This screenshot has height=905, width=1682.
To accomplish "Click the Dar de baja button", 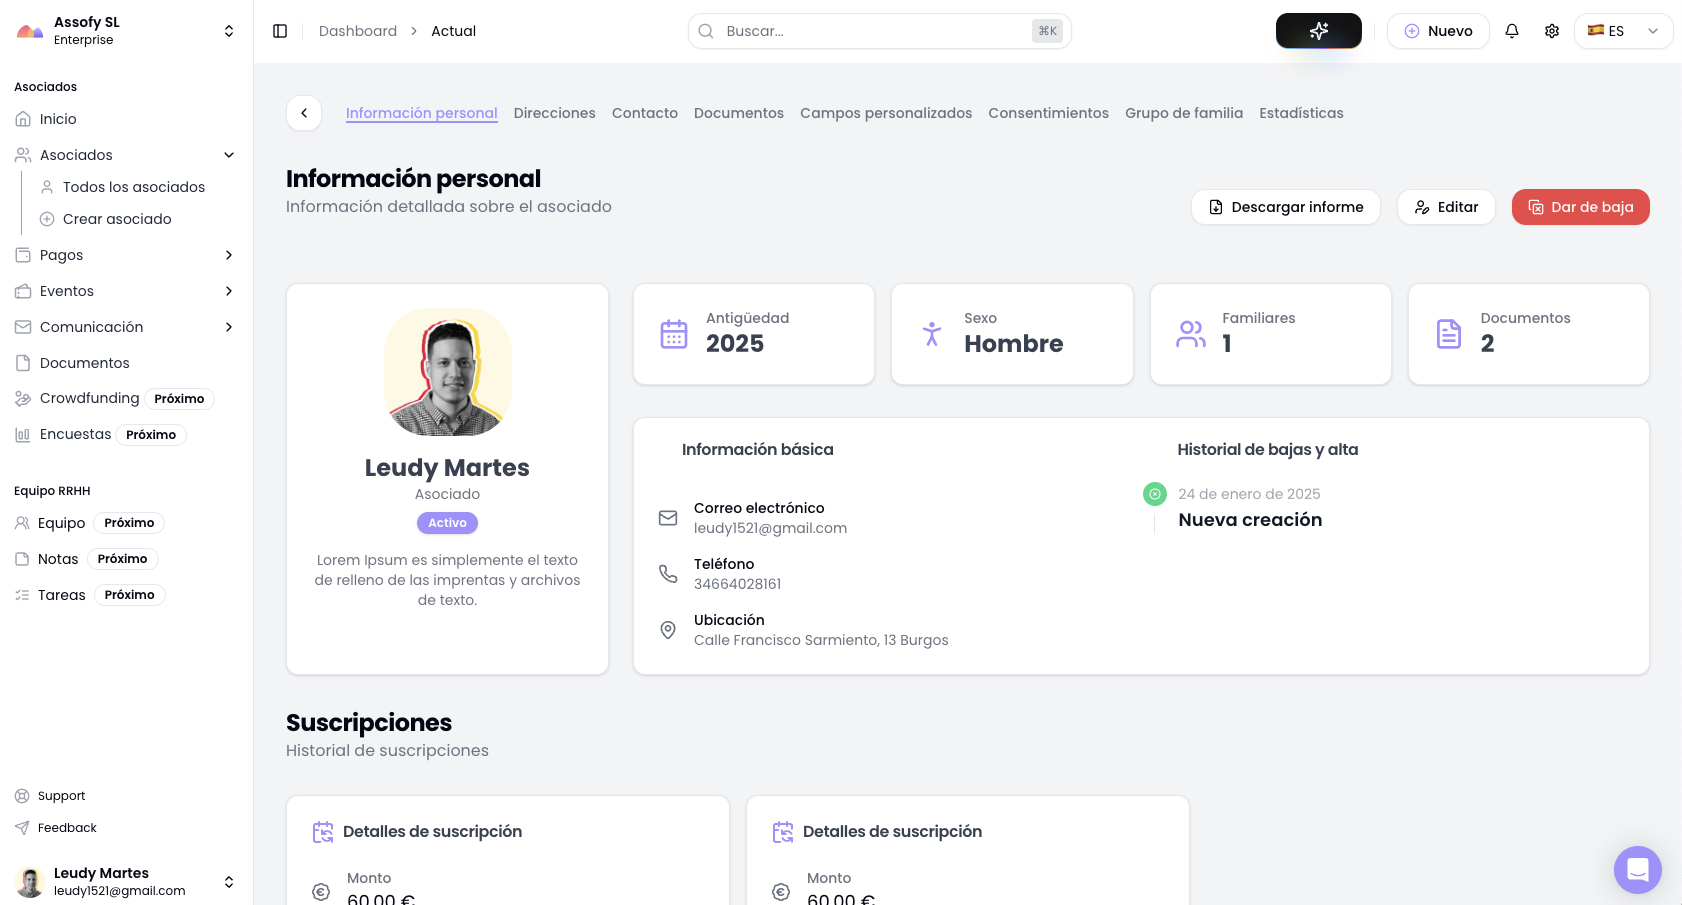I will pyautogui.click(x=1580, y=207).
